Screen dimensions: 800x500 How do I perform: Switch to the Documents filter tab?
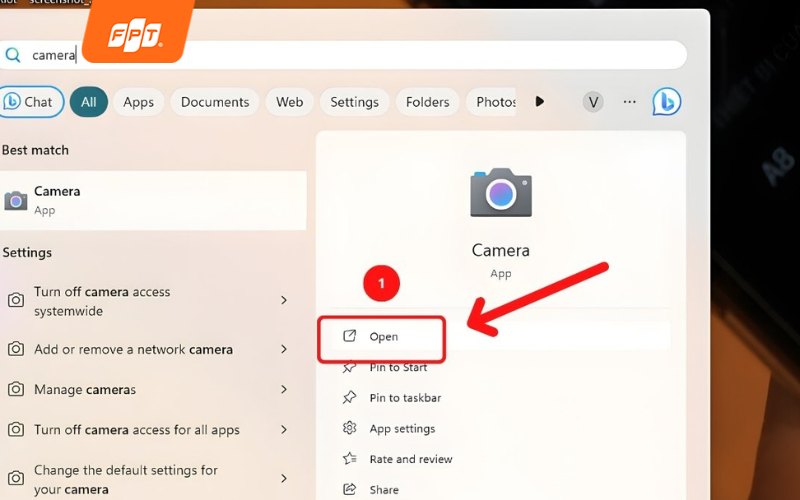tap(215, 102)
